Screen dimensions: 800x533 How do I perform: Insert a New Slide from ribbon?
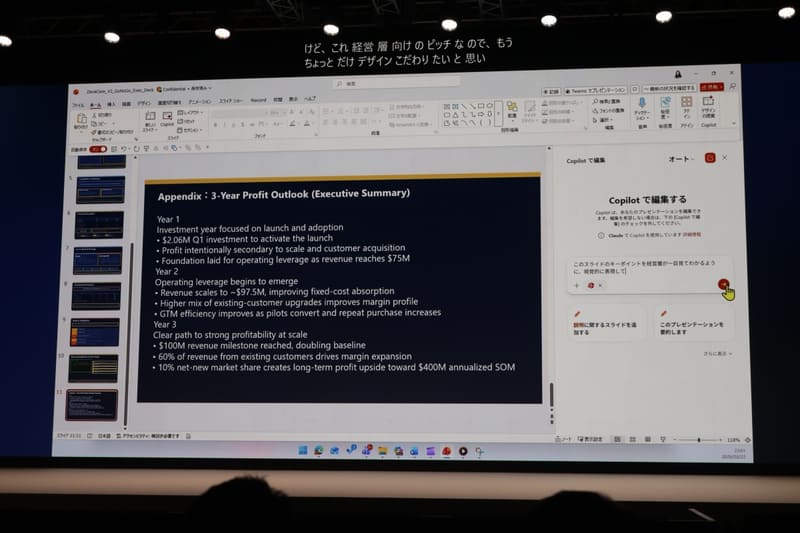pos(150,121)
